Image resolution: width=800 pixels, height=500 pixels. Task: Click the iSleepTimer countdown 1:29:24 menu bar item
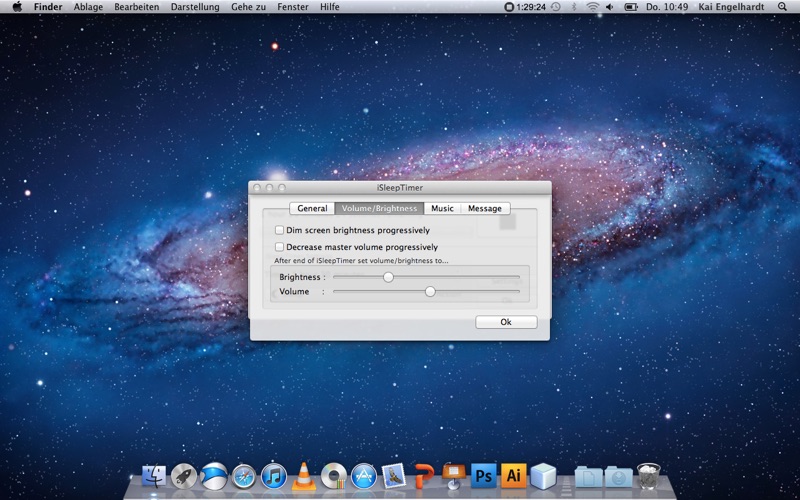coord(525,7)
